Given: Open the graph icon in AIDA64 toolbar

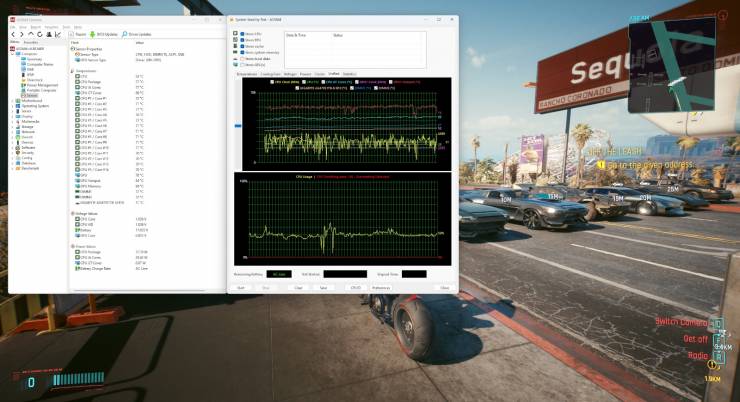Looking at the screenshot, I should point(58,34).
